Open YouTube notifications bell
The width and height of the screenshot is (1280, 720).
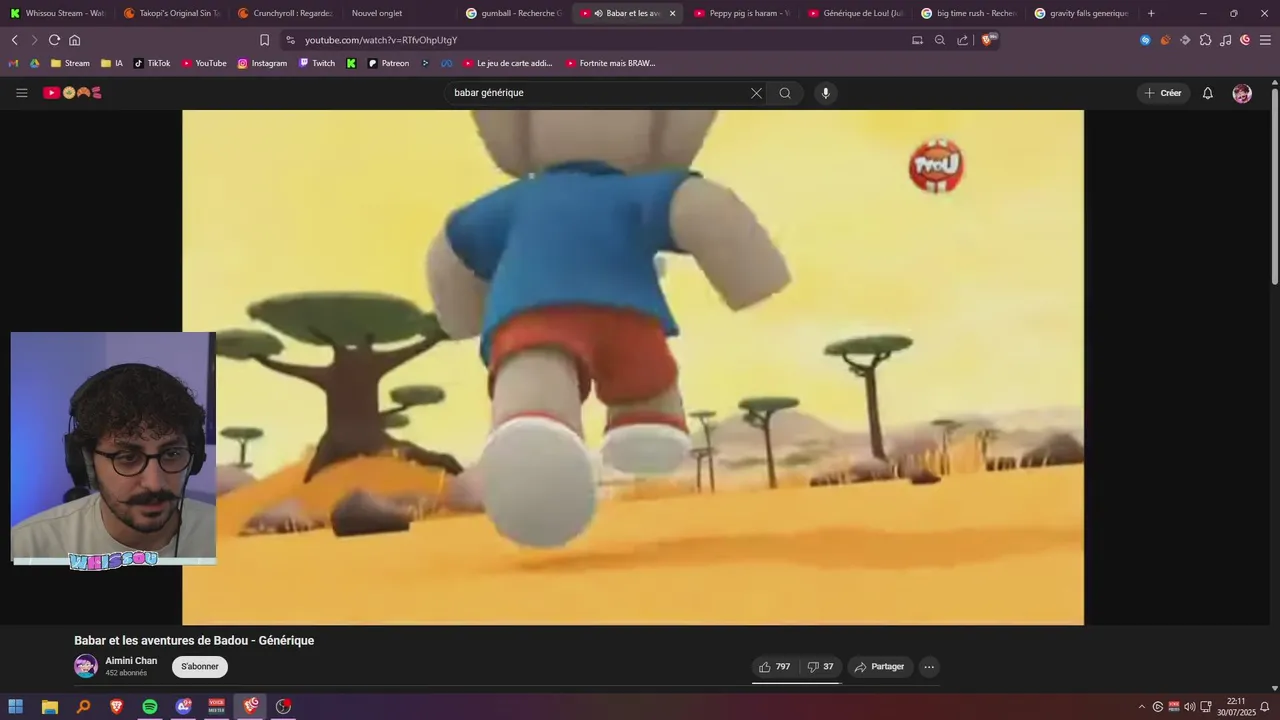click(1207, 93)
